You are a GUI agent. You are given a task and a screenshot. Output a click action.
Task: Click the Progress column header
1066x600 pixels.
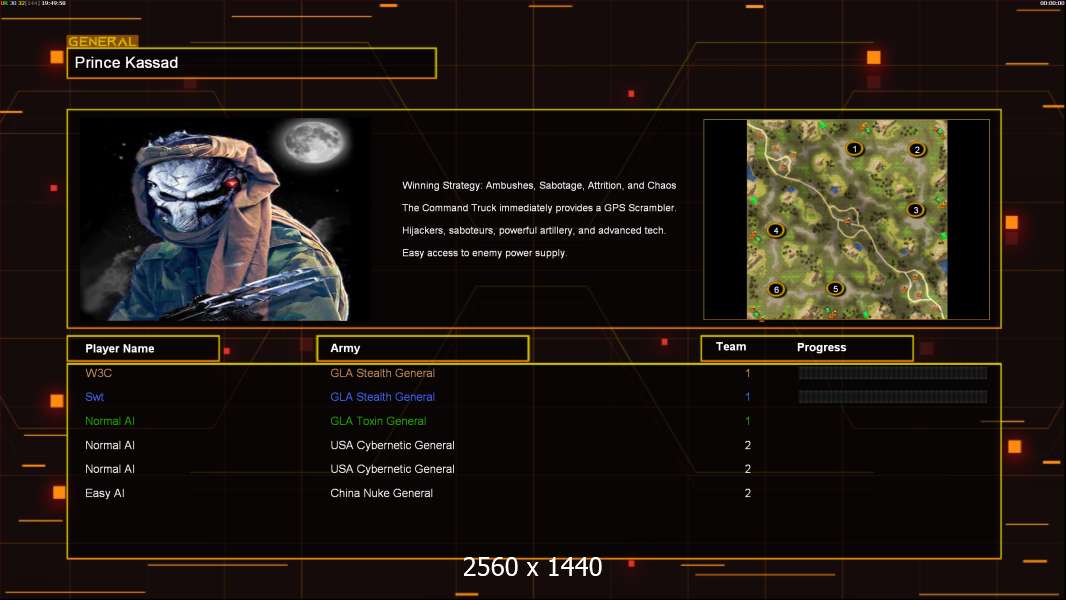tap(821, 347)
